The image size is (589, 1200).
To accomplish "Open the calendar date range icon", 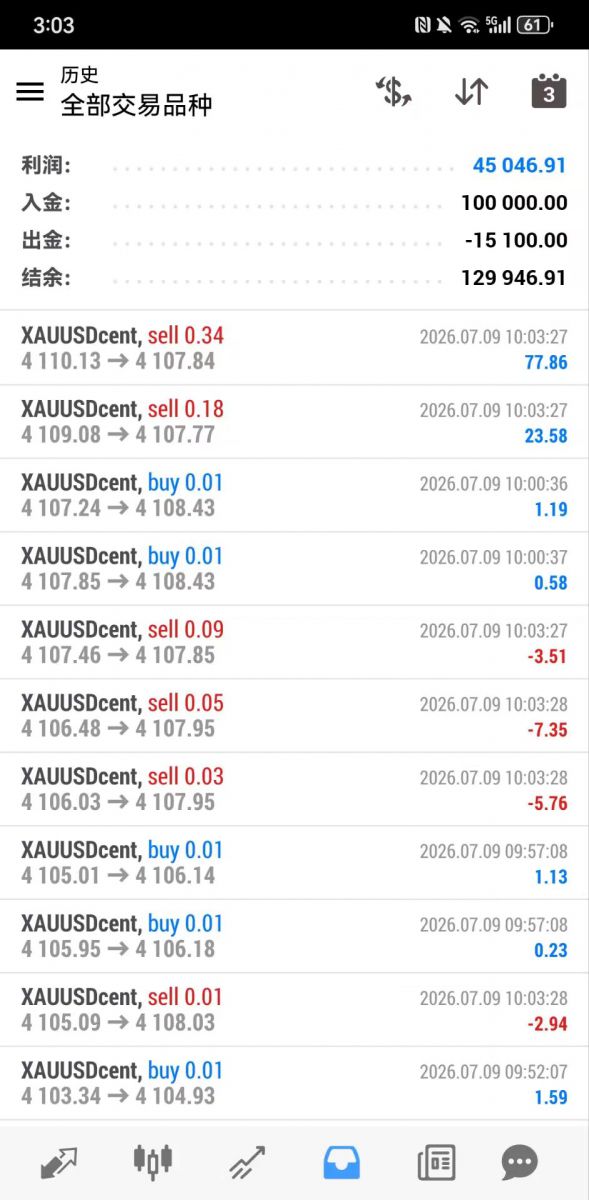I will pyautogui.click(x=548, y=91).
